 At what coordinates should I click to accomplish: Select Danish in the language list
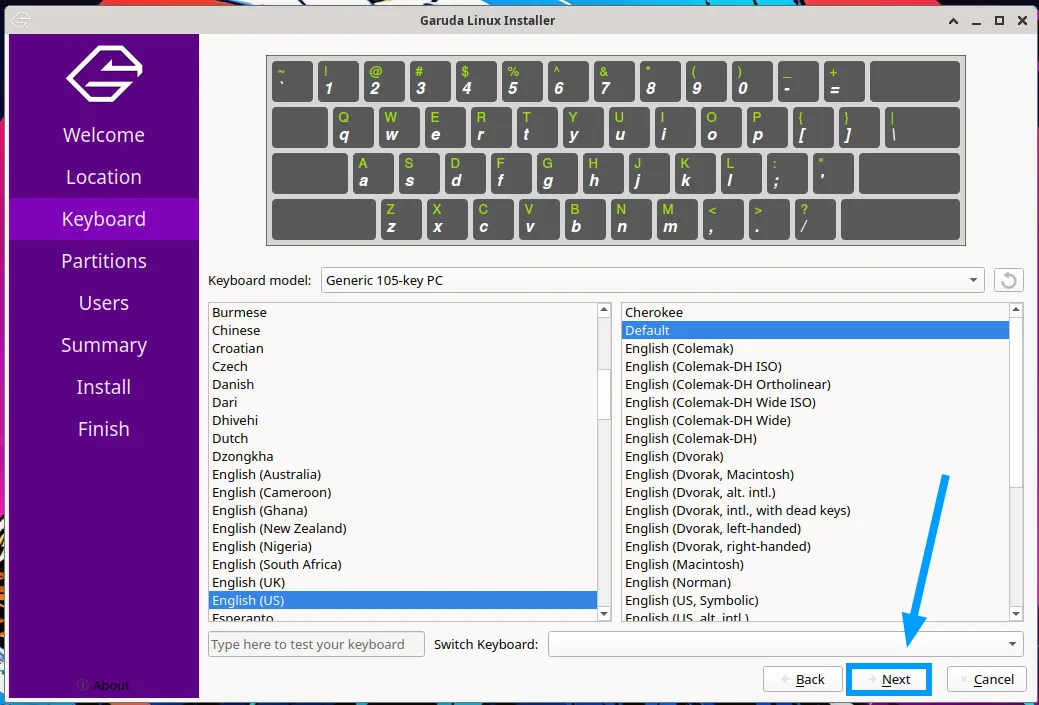[x=402, y=384]
